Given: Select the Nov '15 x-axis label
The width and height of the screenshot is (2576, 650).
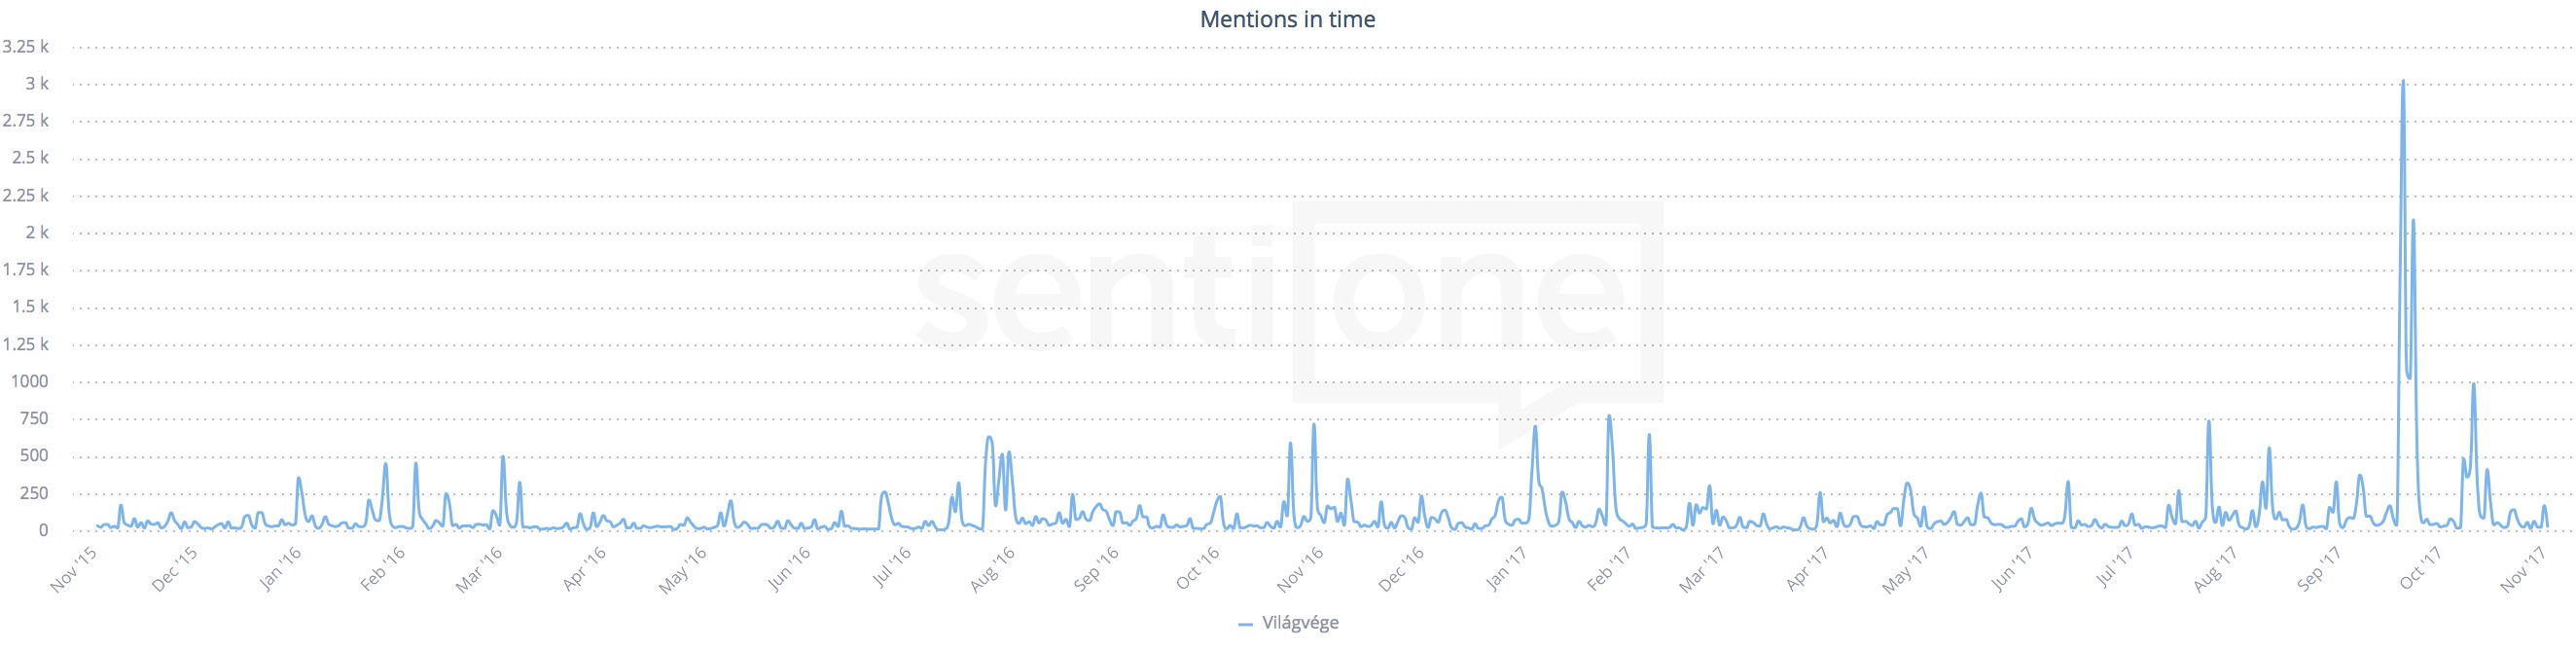Looking at the screenshot, I should click(74, 569).
